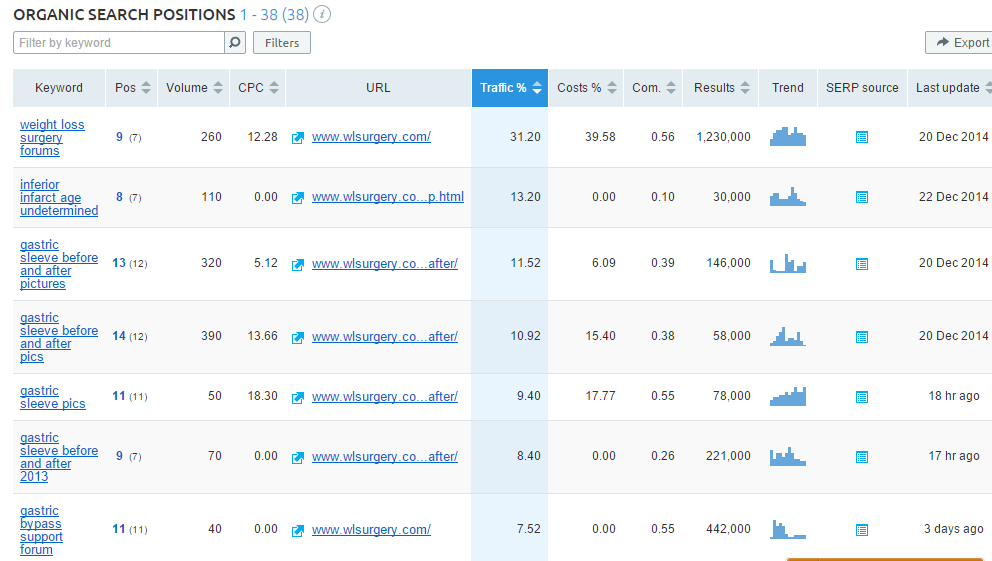Viewport: 992px width, 561px height.
Task: Click the magnifier search icon in filter box
Action: click(x=235, y=42)
